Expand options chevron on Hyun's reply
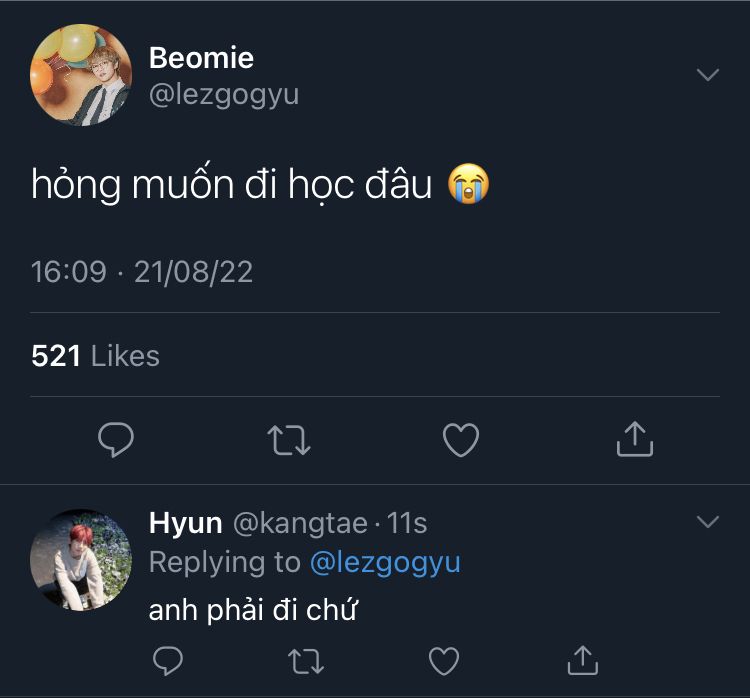Screen dimensions: 750x698 click(707, 522)
